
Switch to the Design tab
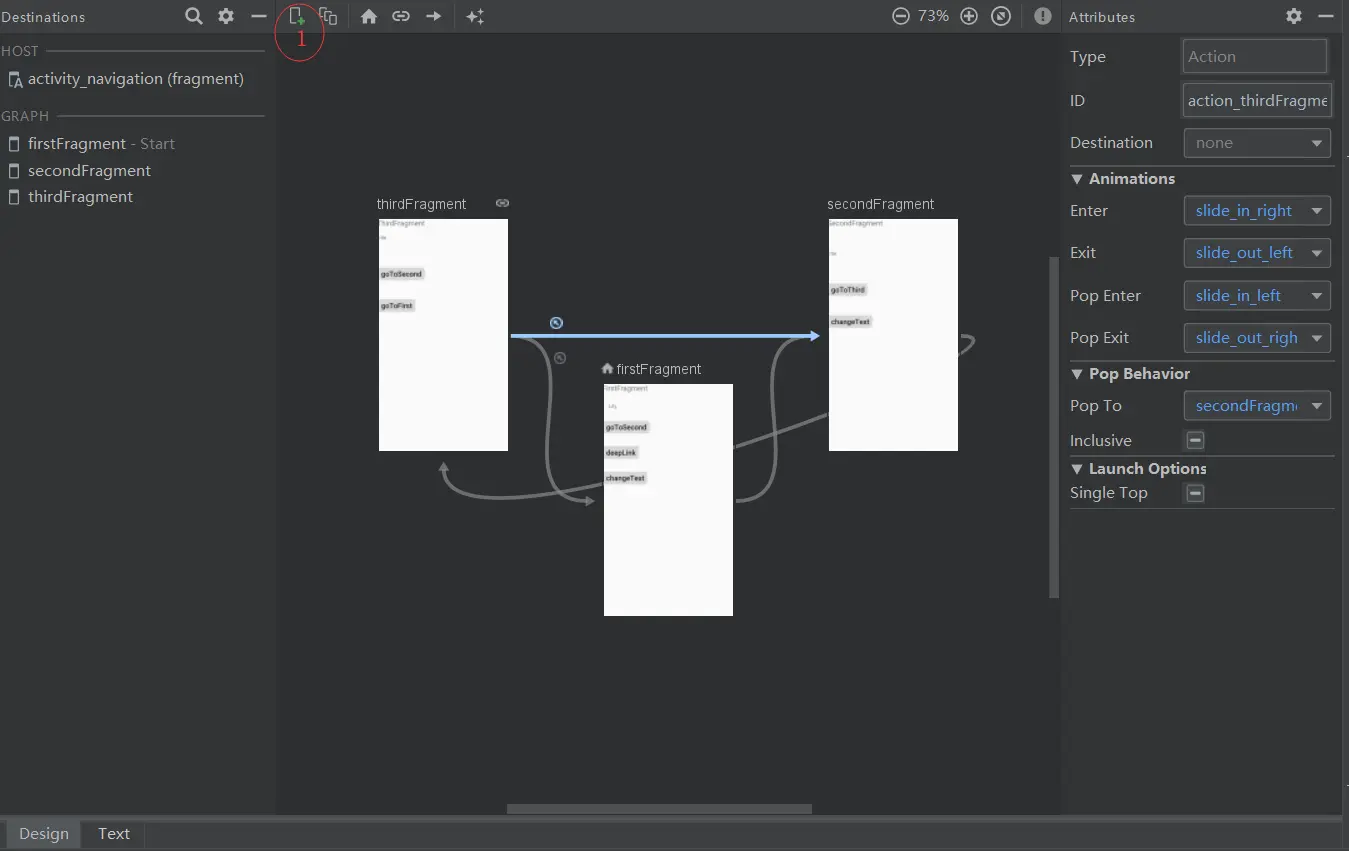(44, 834)
